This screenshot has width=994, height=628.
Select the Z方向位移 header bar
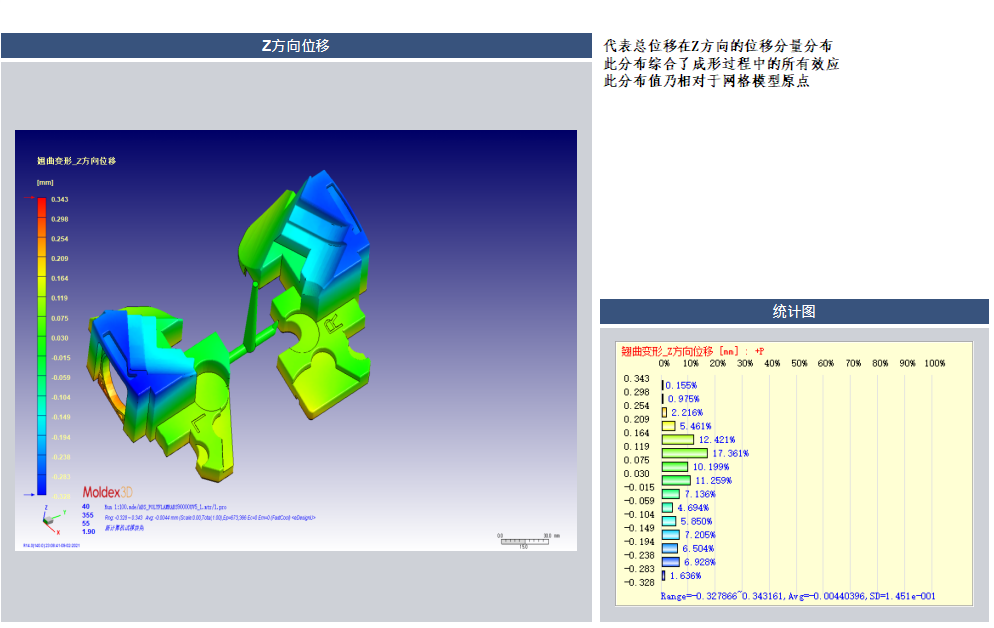click(296, 46)
